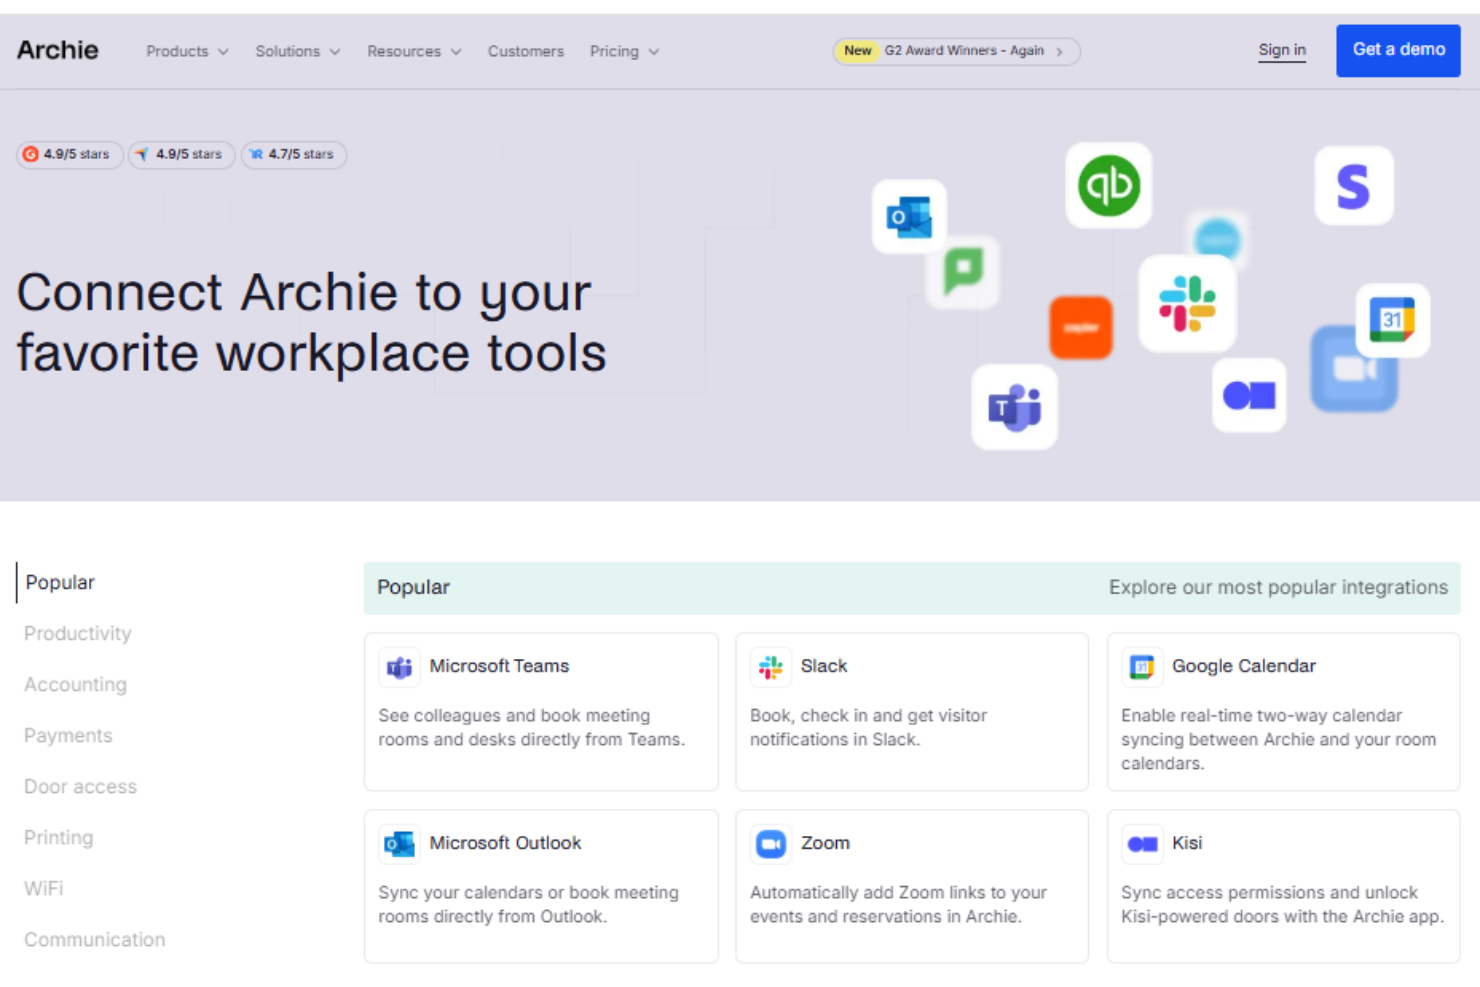1480x987 pixels.
Task: Select the Accounting category tab
Action: tap(75, 685)
